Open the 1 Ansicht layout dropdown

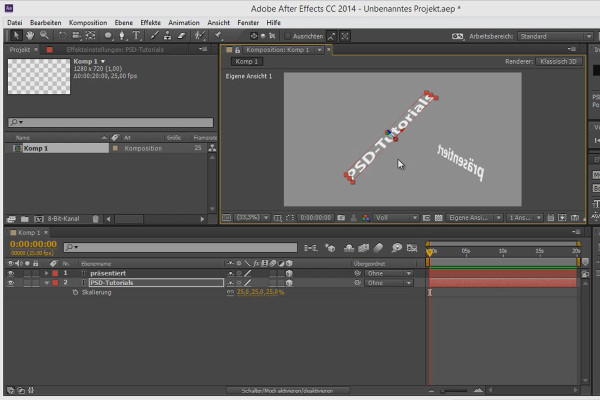pyautogui.click(x=524, y=218)
